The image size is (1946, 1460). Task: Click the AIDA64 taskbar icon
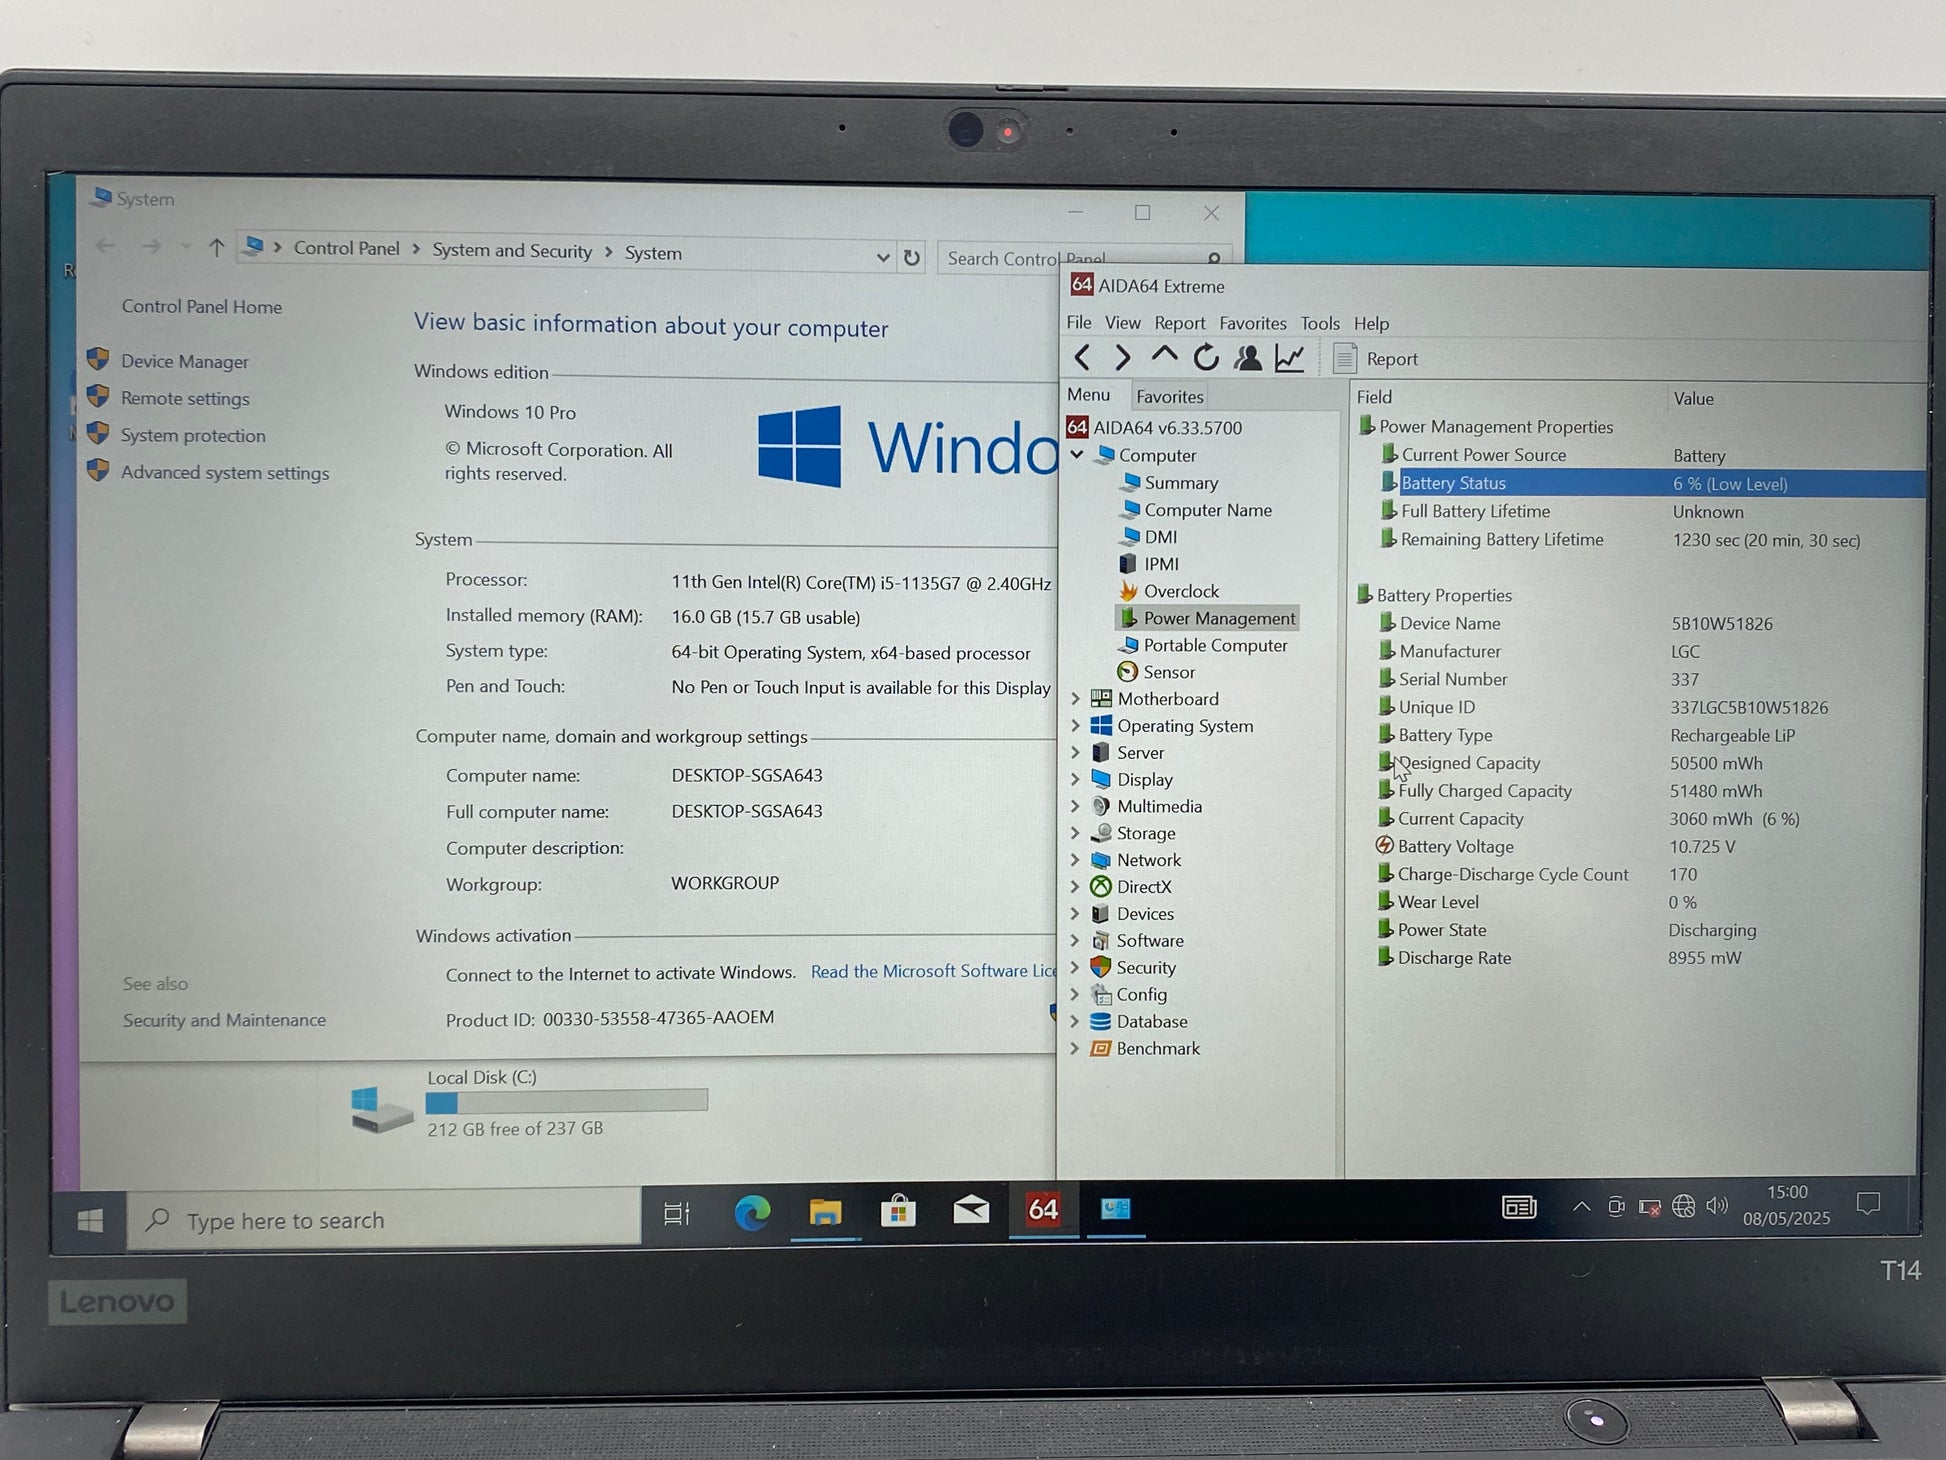click(x=1042, y=1210)
